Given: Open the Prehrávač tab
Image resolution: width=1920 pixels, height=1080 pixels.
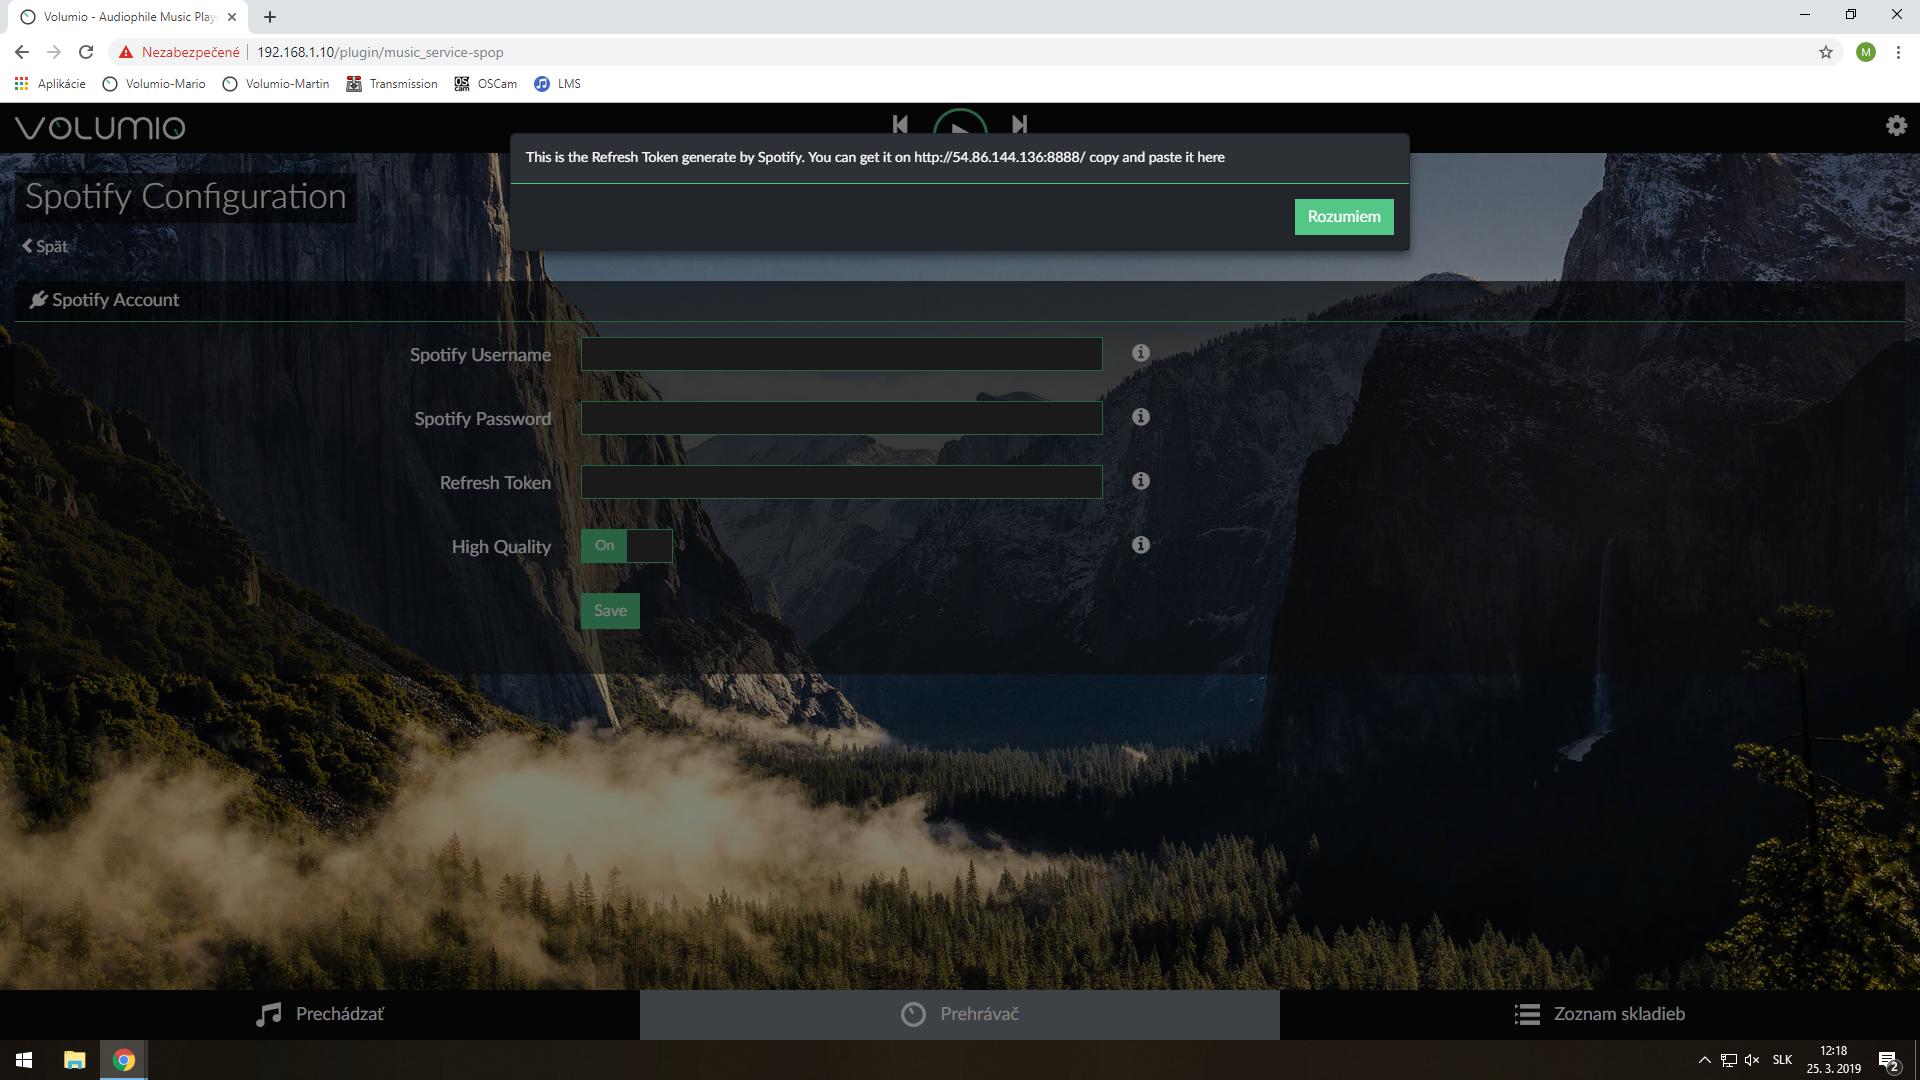Looking at the screenshot, I should tap(960, 1014).
